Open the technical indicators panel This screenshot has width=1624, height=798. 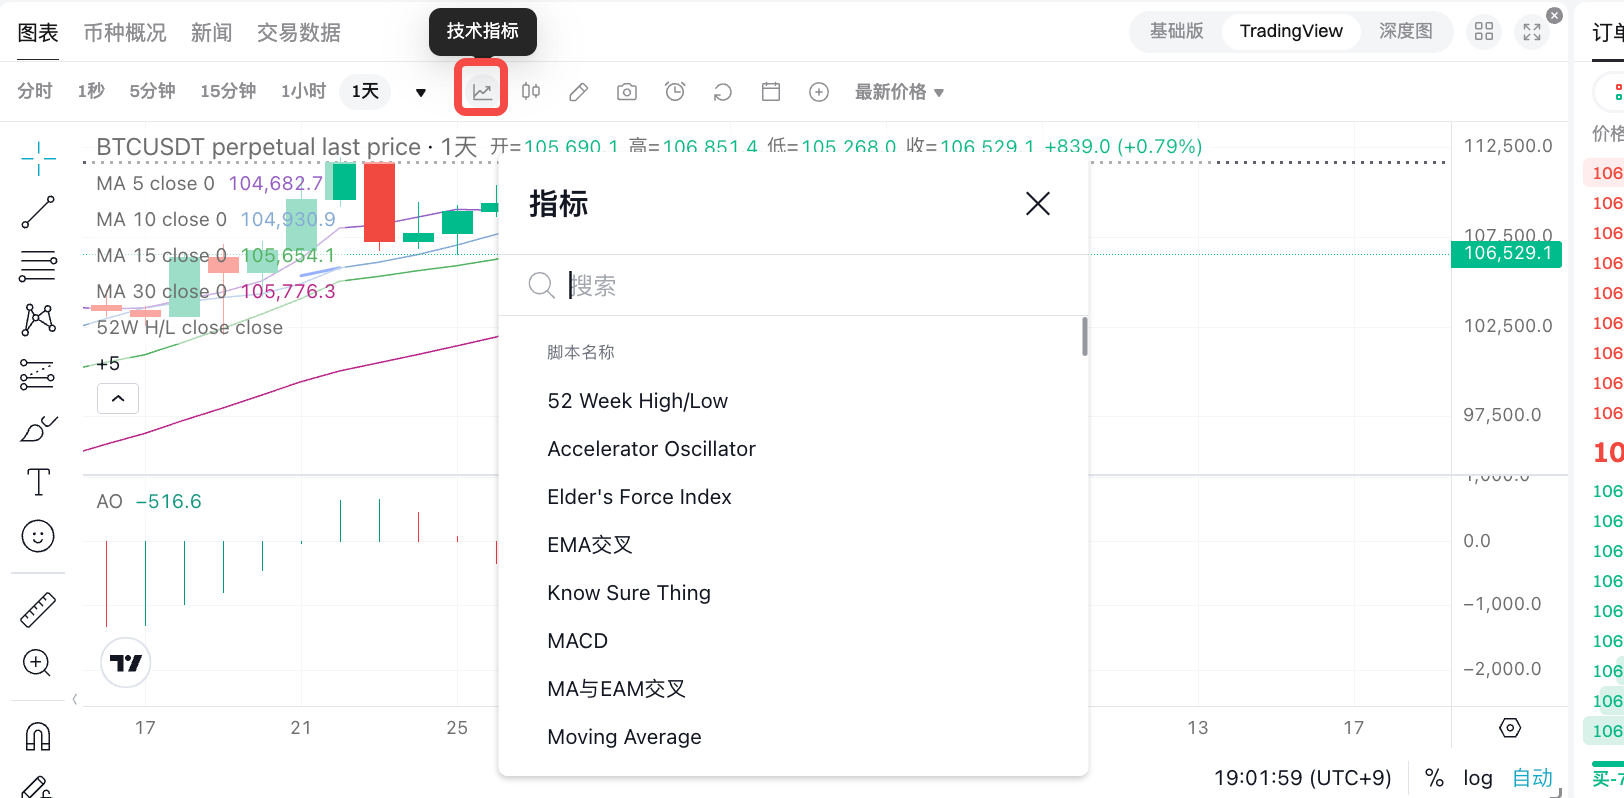(x=482, y=91)
